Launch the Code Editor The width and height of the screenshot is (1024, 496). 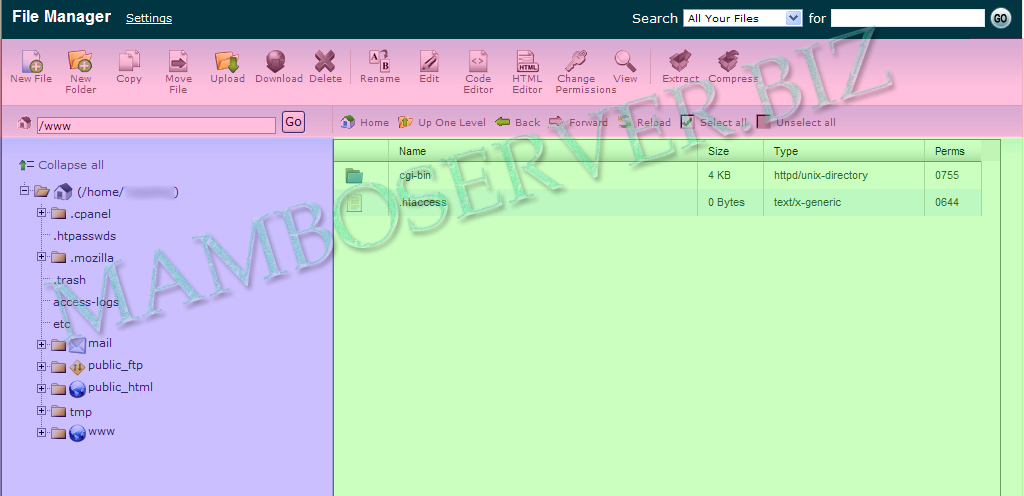pyautogui.click(x=478, y=72)
